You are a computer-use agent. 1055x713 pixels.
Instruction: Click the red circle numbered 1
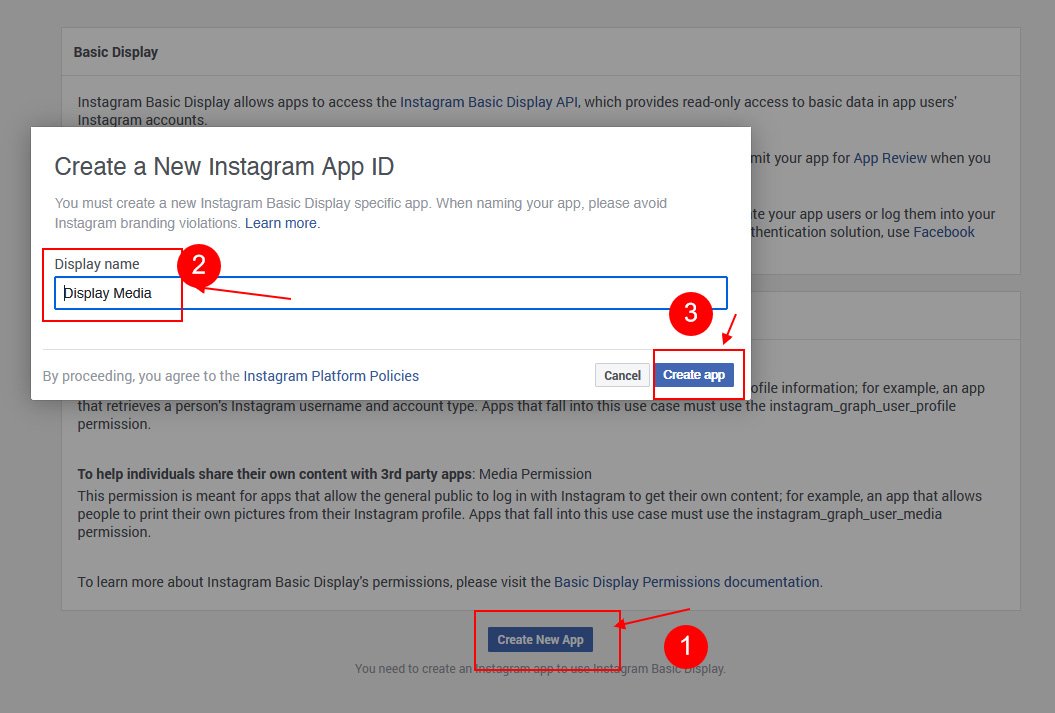(x=686, y=645)
